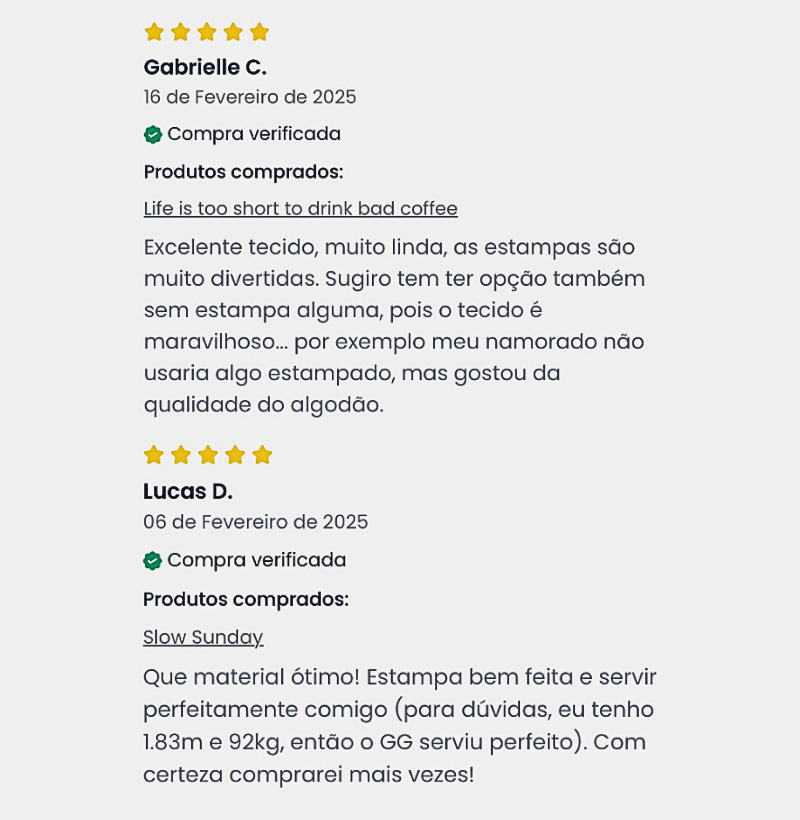800x820 pixels.
Task: Click the reviewer name Lucas D.
Action: pos(188,492)
